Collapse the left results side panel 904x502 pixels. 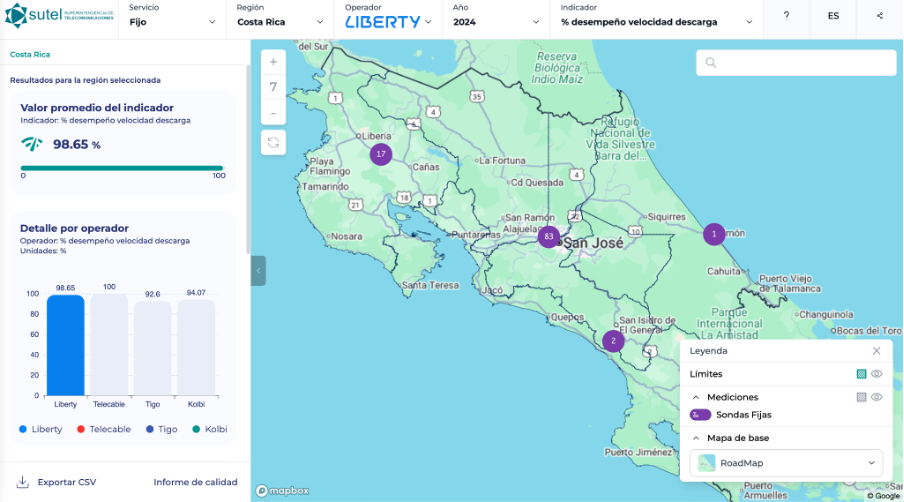pyautogui.click(x=258, y=270)
